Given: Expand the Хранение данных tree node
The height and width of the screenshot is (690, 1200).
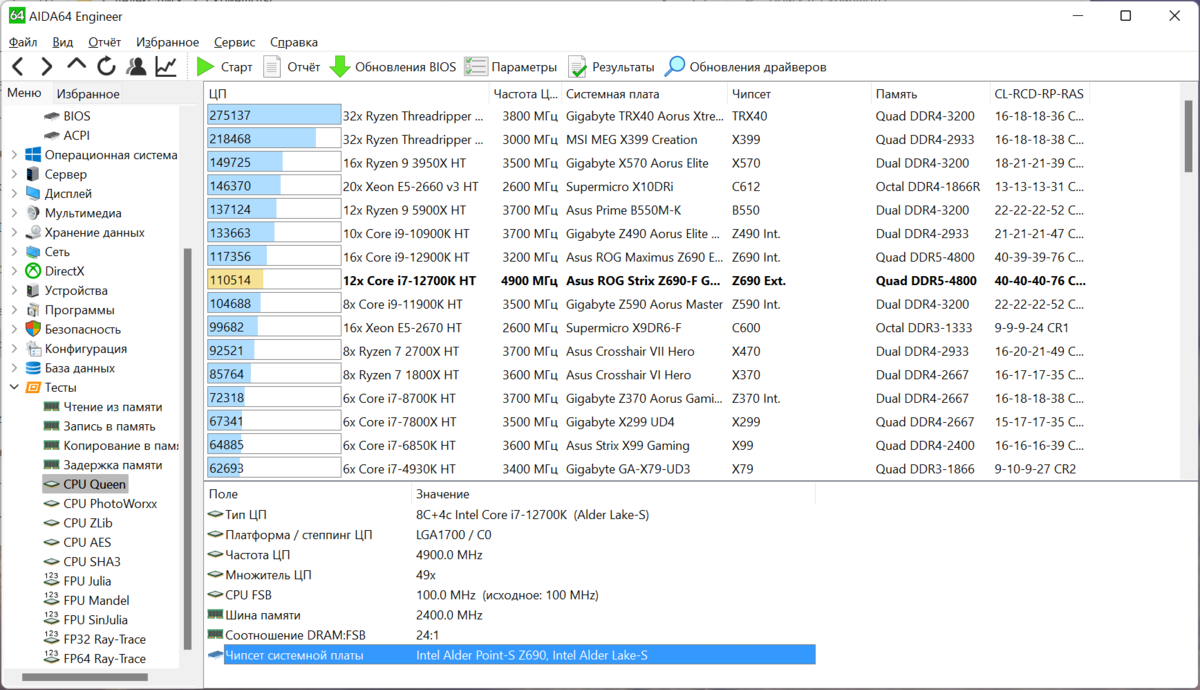Looking at the screenshot, I should [13, 232].
